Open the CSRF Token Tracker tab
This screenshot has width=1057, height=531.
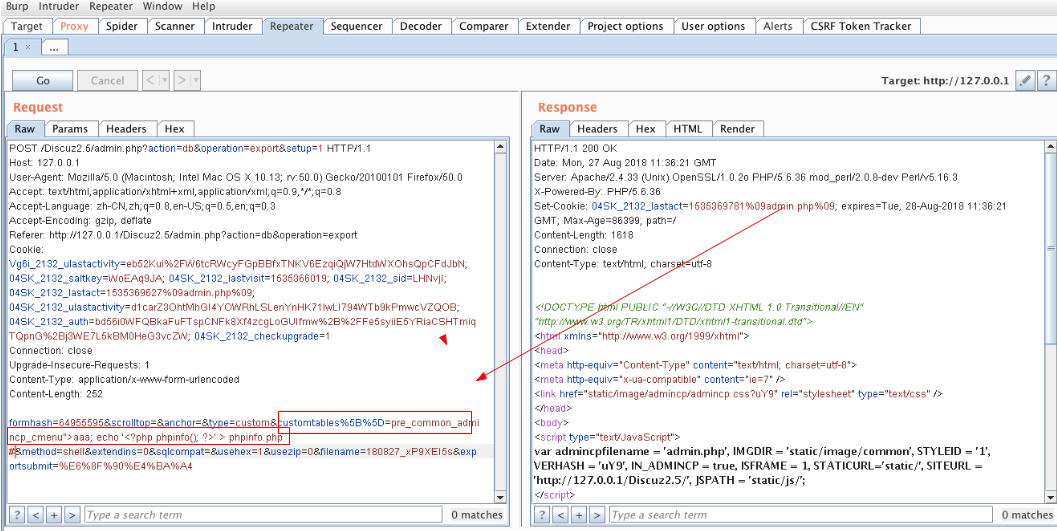pos(861,26)
